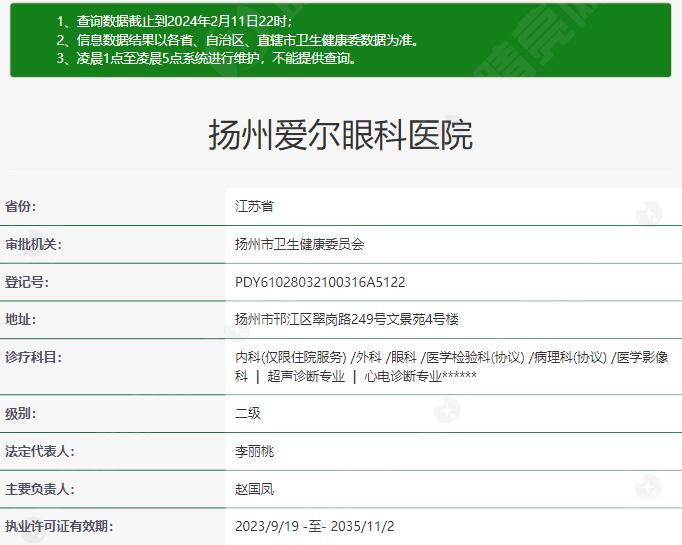Select registration number PDY61028032100316A5122
The height and width of the screenshot is (545, 682).
[320, 282]
